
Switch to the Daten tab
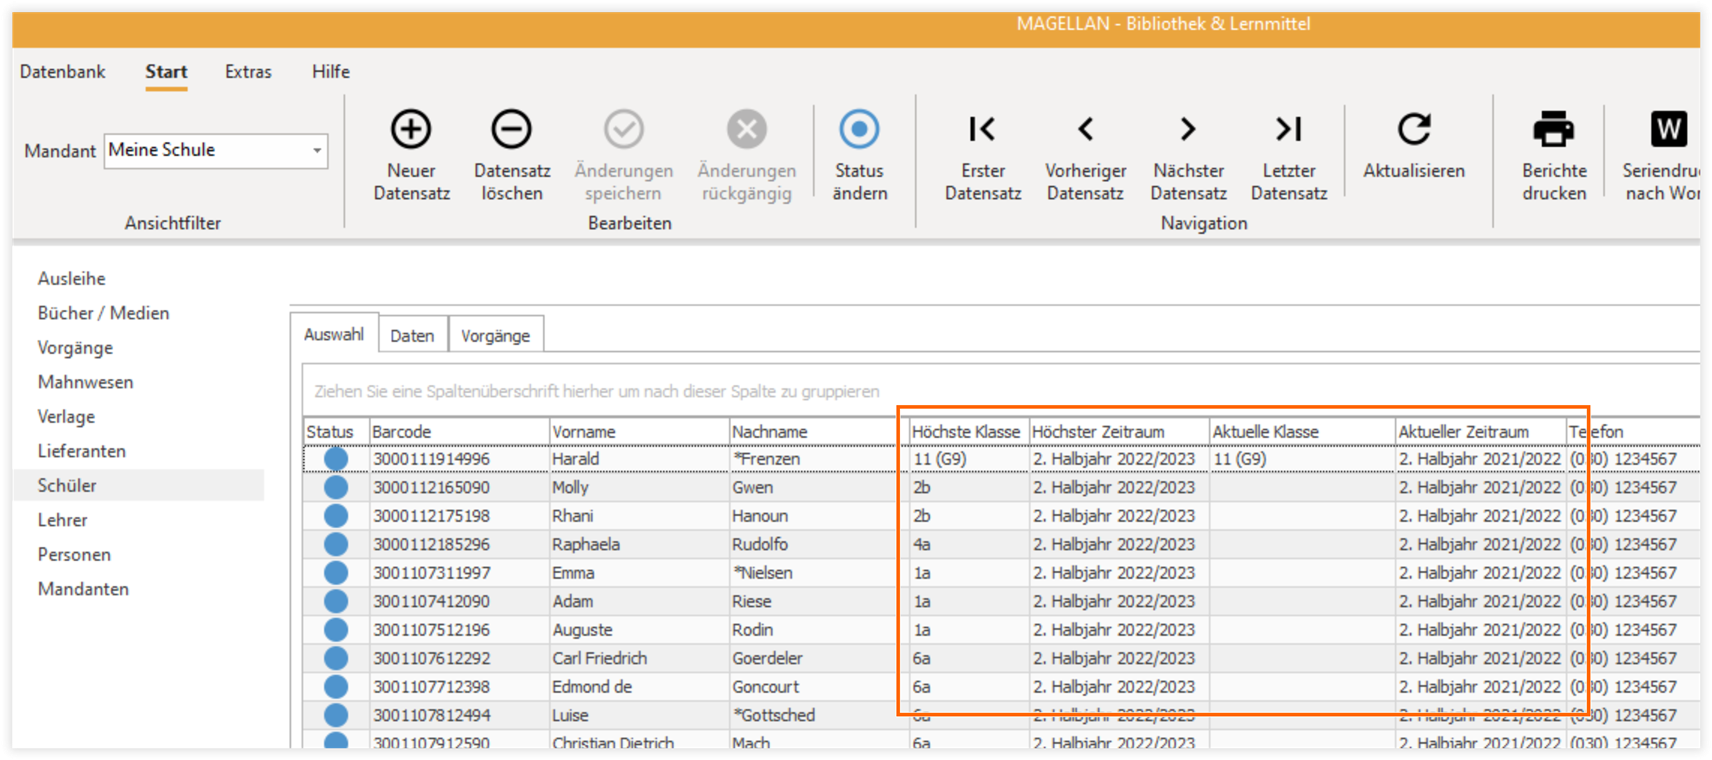(412, 336)
